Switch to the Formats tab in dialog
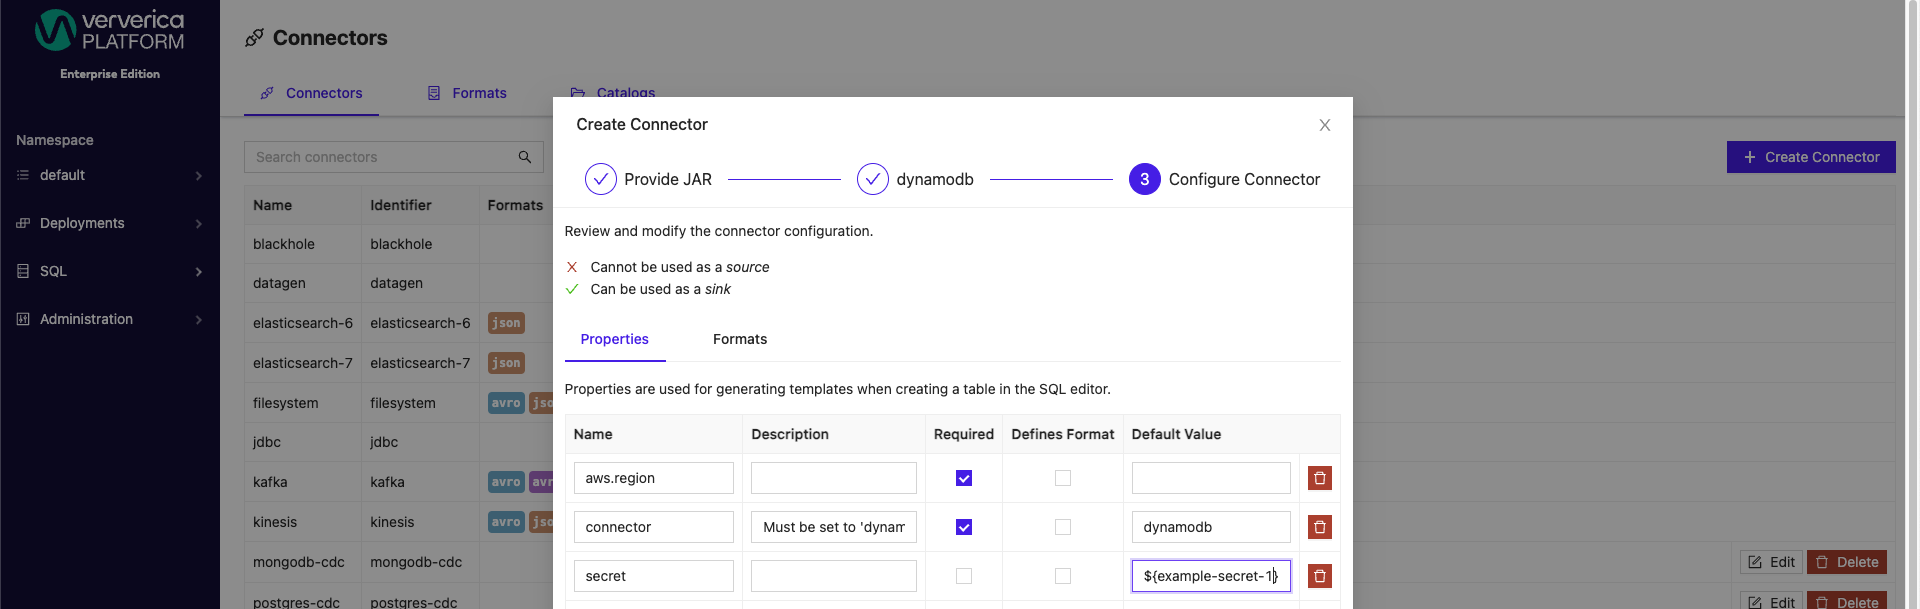The height and width of the screenshot is (609, 1920). pos(740,339)
